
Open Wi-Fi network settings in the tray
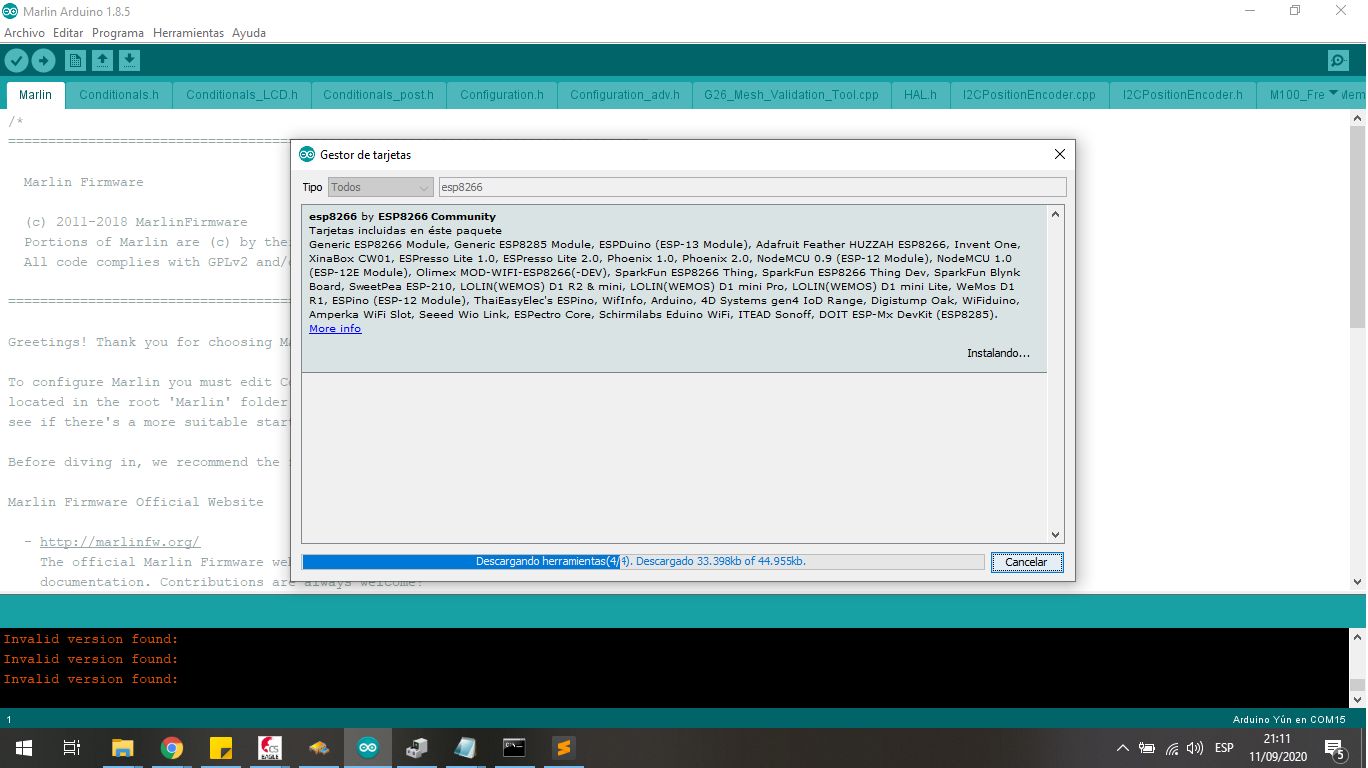(1172, 748)
